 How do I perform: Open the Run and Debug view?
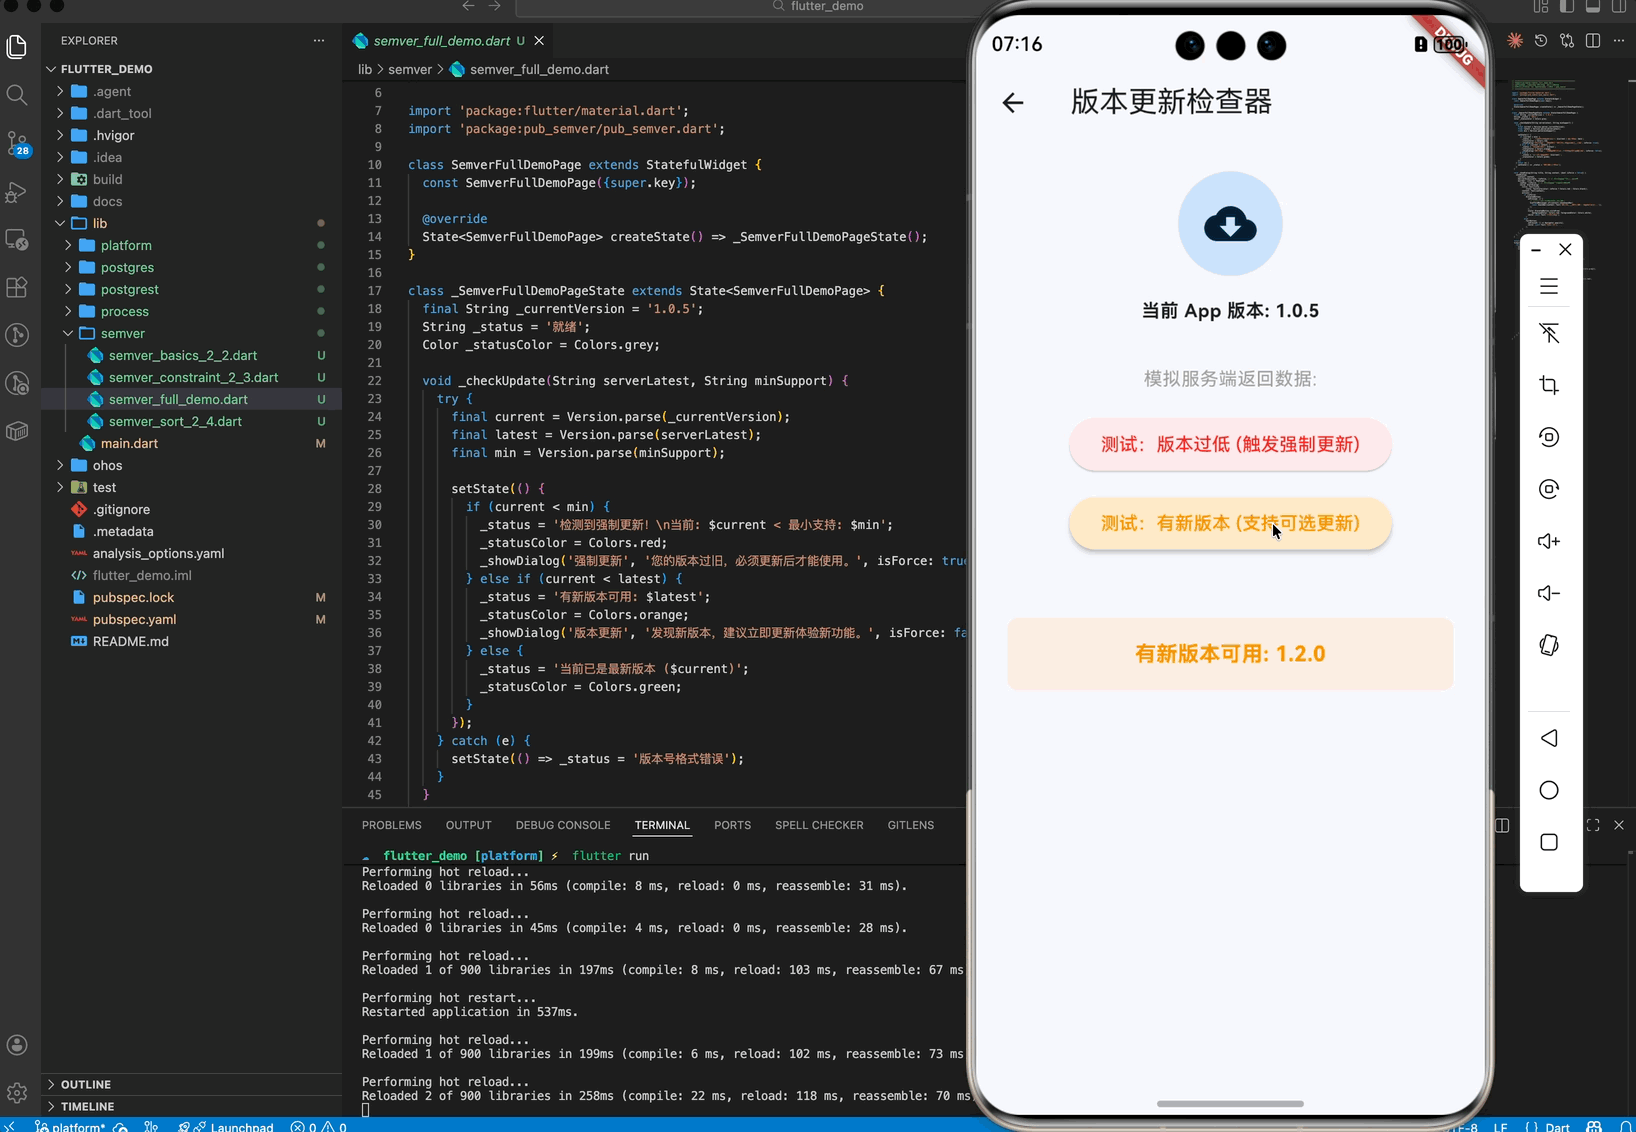(17, 192)
